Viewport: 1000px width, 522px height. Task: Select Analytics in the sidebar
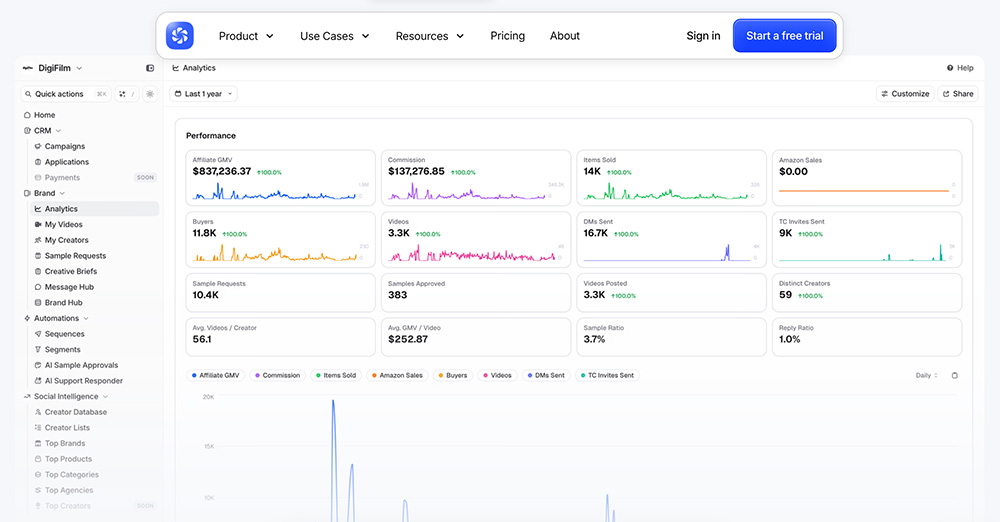[x=94, y=209]
